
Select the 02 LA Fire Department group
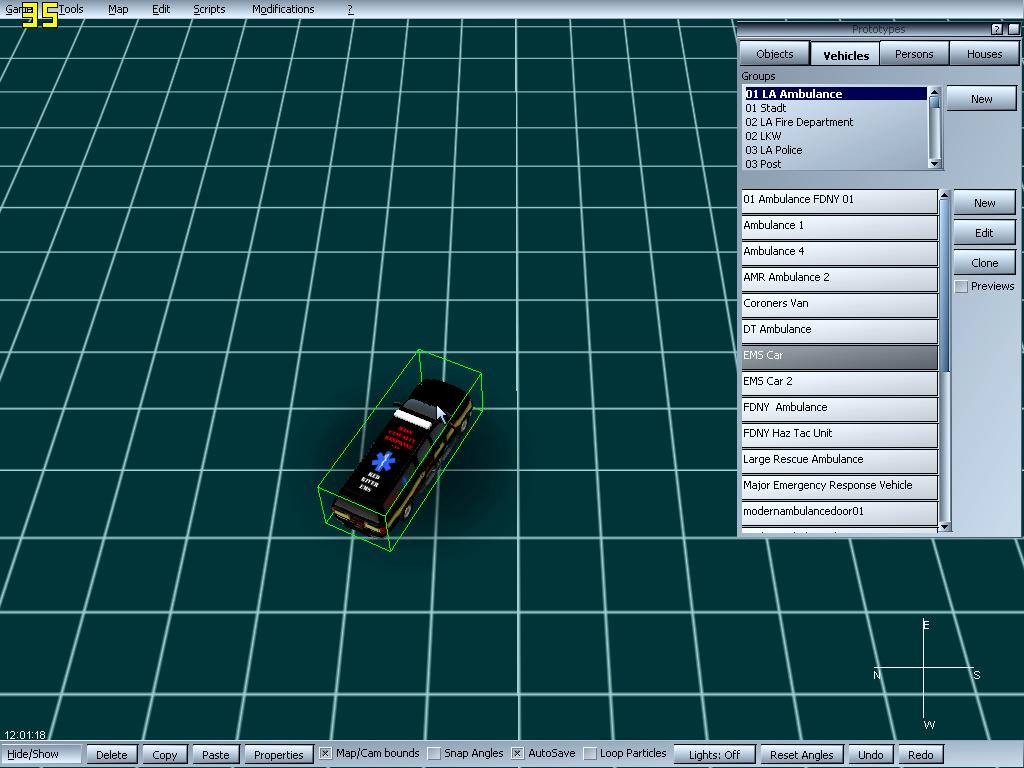[x=799, y=122]
